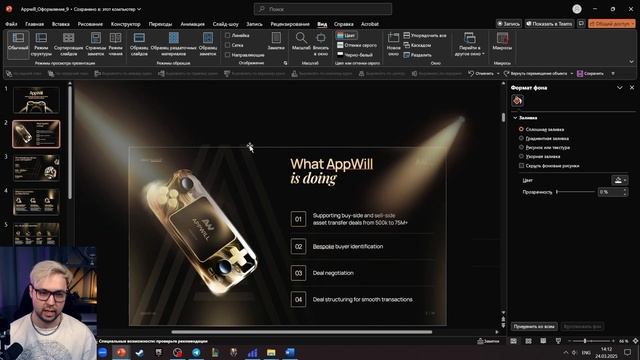
Task: Click the Применить ко всем button
Action: click(534, 327)
